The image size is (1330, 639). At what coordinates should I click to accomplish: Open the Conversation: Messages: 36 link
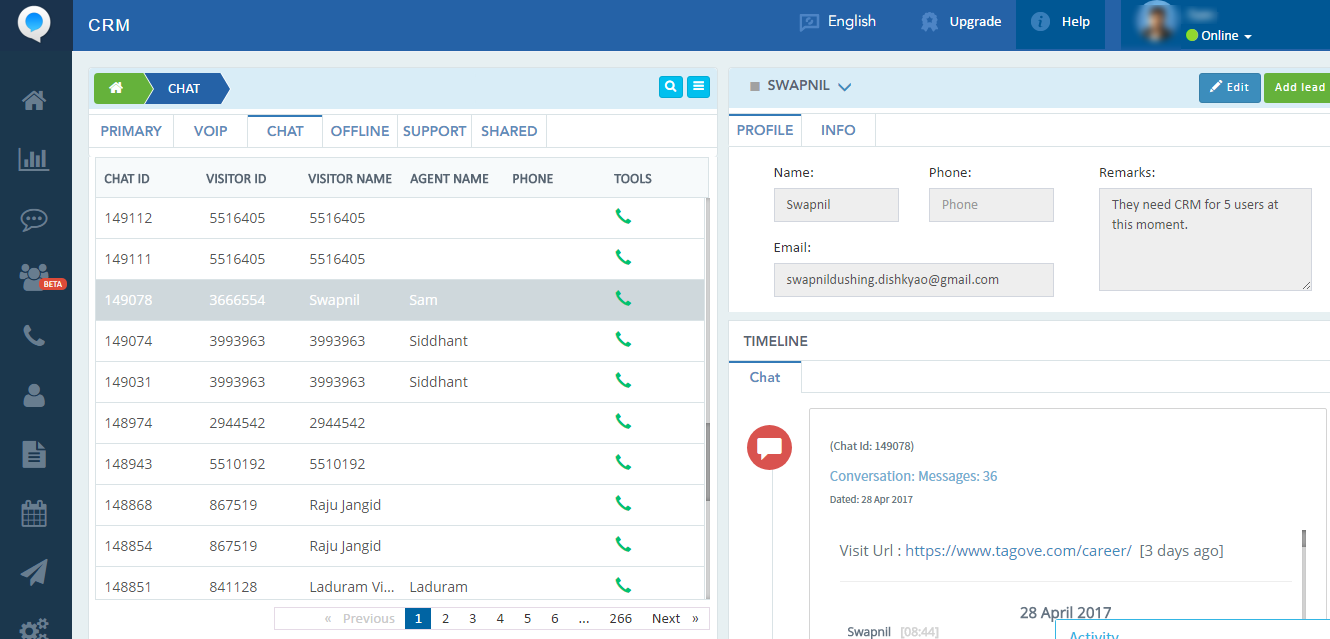coord(911,476)
